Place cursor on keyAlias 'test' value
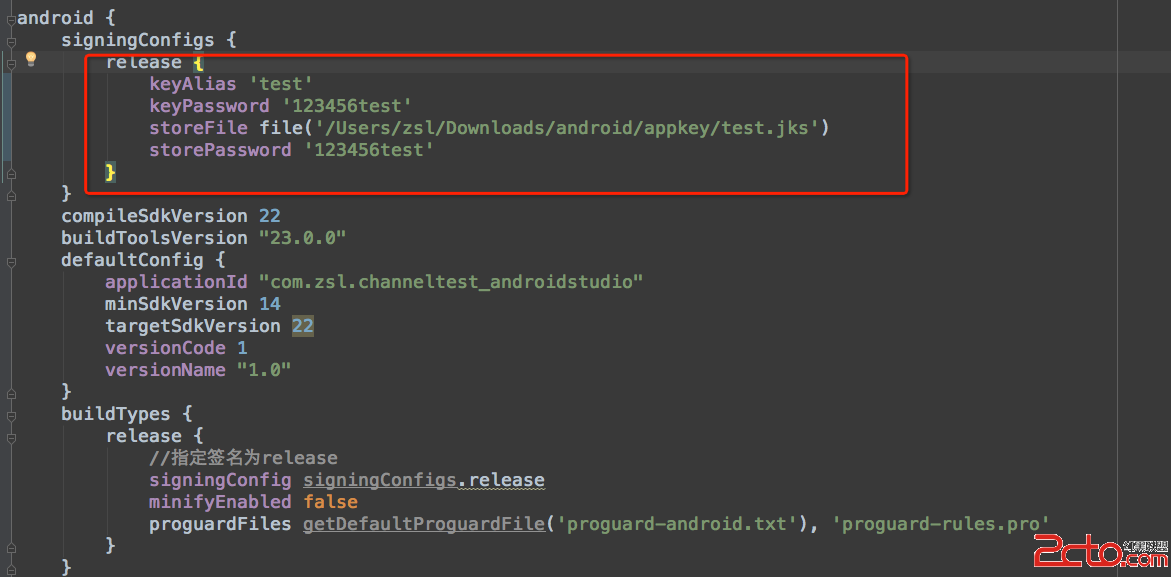Screen dimensions: 1171x577 tap(281, 84)
